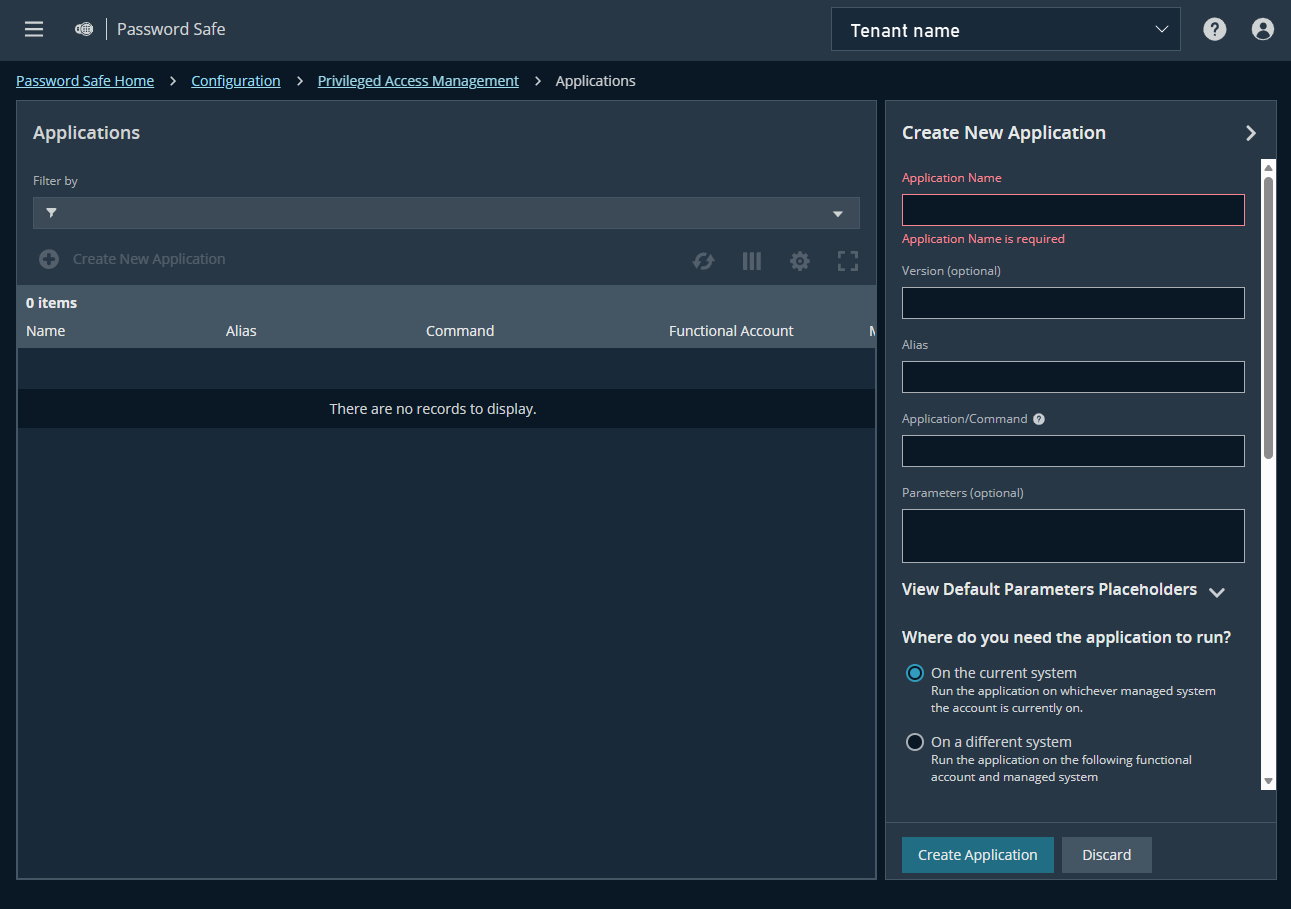Click the BeyondTrust globe logo
This screenshot has height=909, width=1291.
click(x=84, y=29)
